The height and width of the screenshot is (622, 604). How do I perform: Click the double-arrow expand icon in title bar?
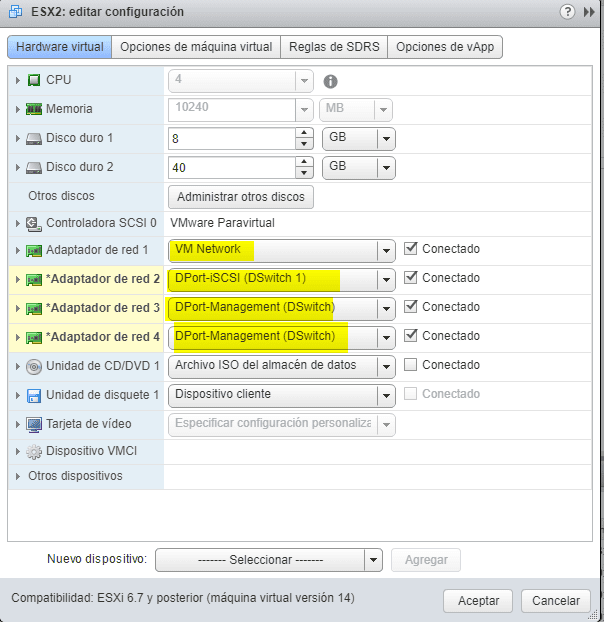589,12
